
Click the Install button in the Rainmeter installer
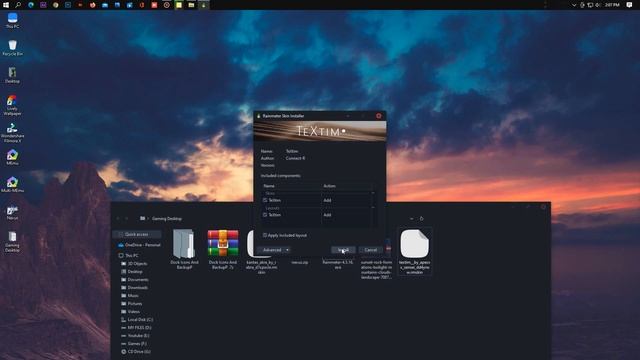[x=343, y=250]
